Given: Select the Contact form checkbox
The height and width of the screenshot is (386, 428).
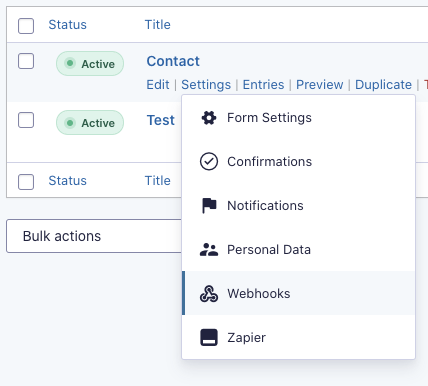Looking at the screenshot, I should [26, 61].
